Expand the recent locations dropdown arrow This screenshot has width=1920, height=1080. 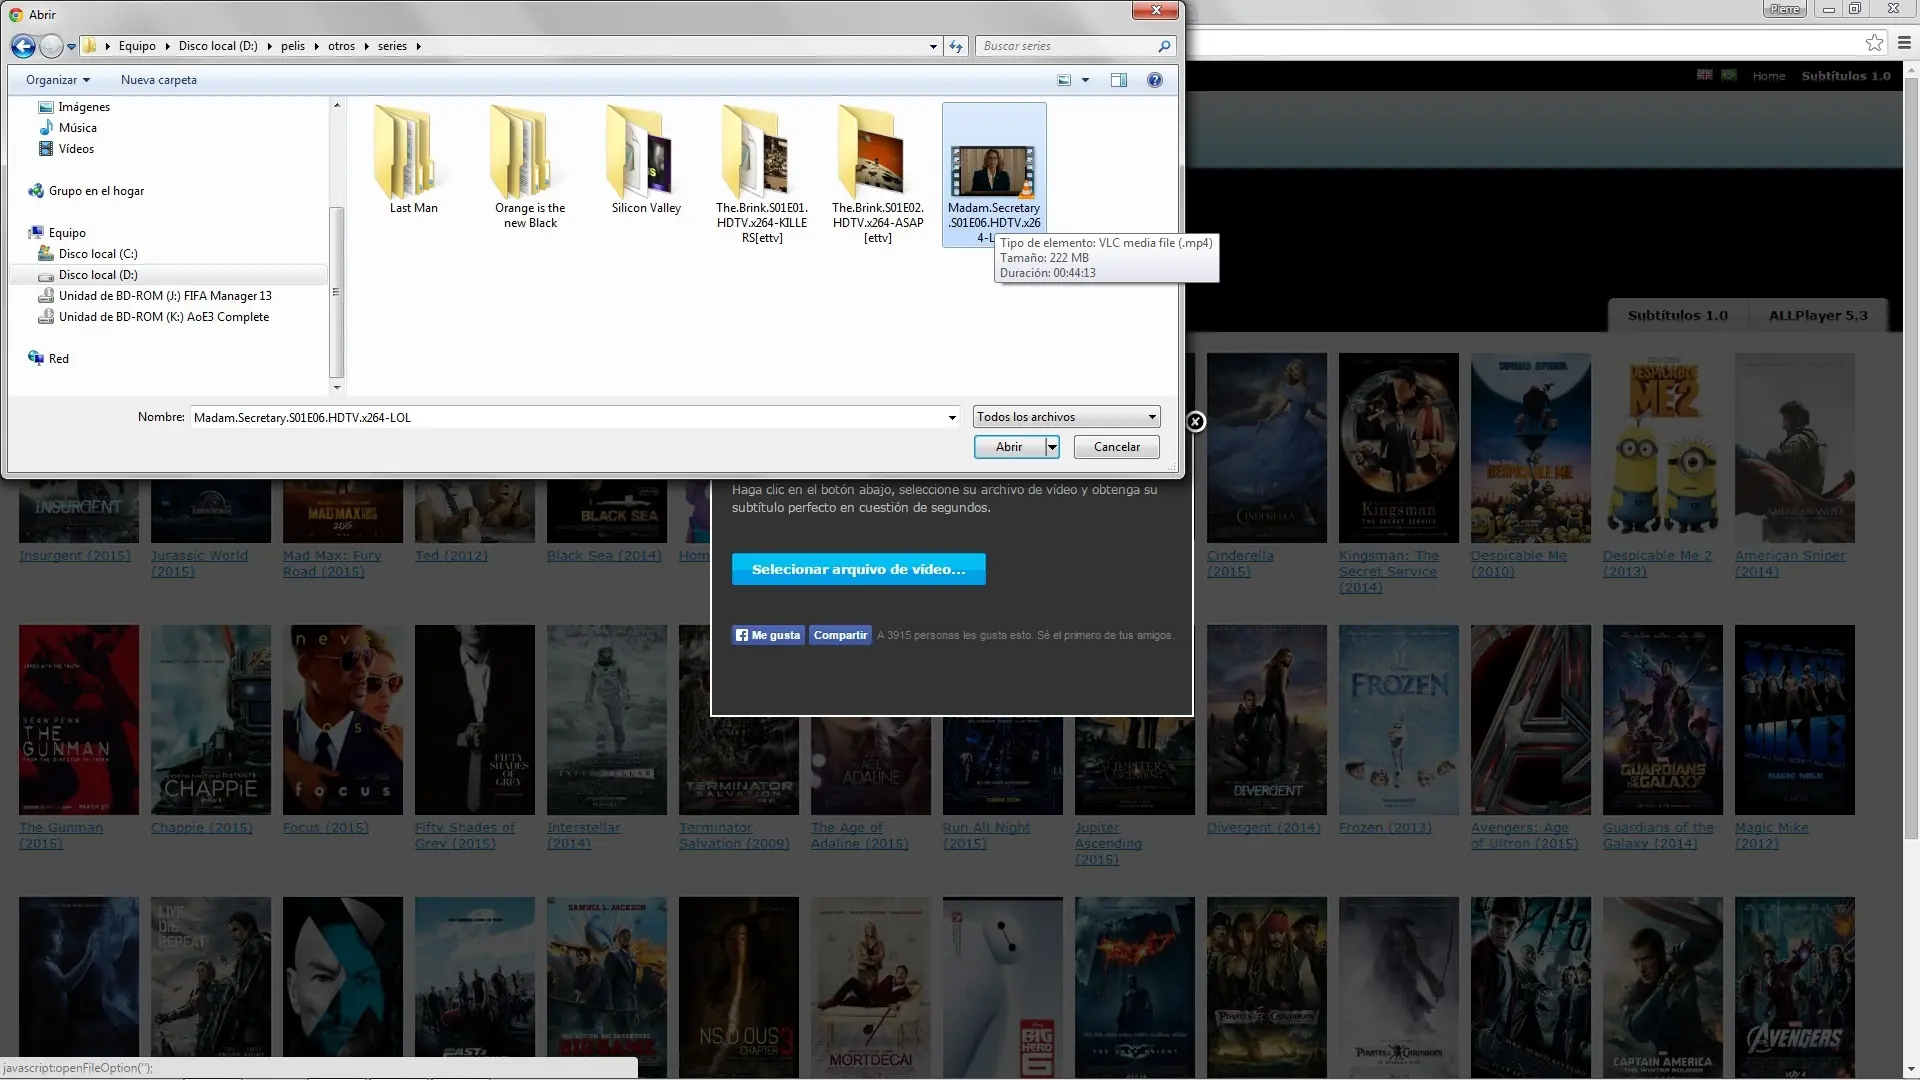point(71,47)
